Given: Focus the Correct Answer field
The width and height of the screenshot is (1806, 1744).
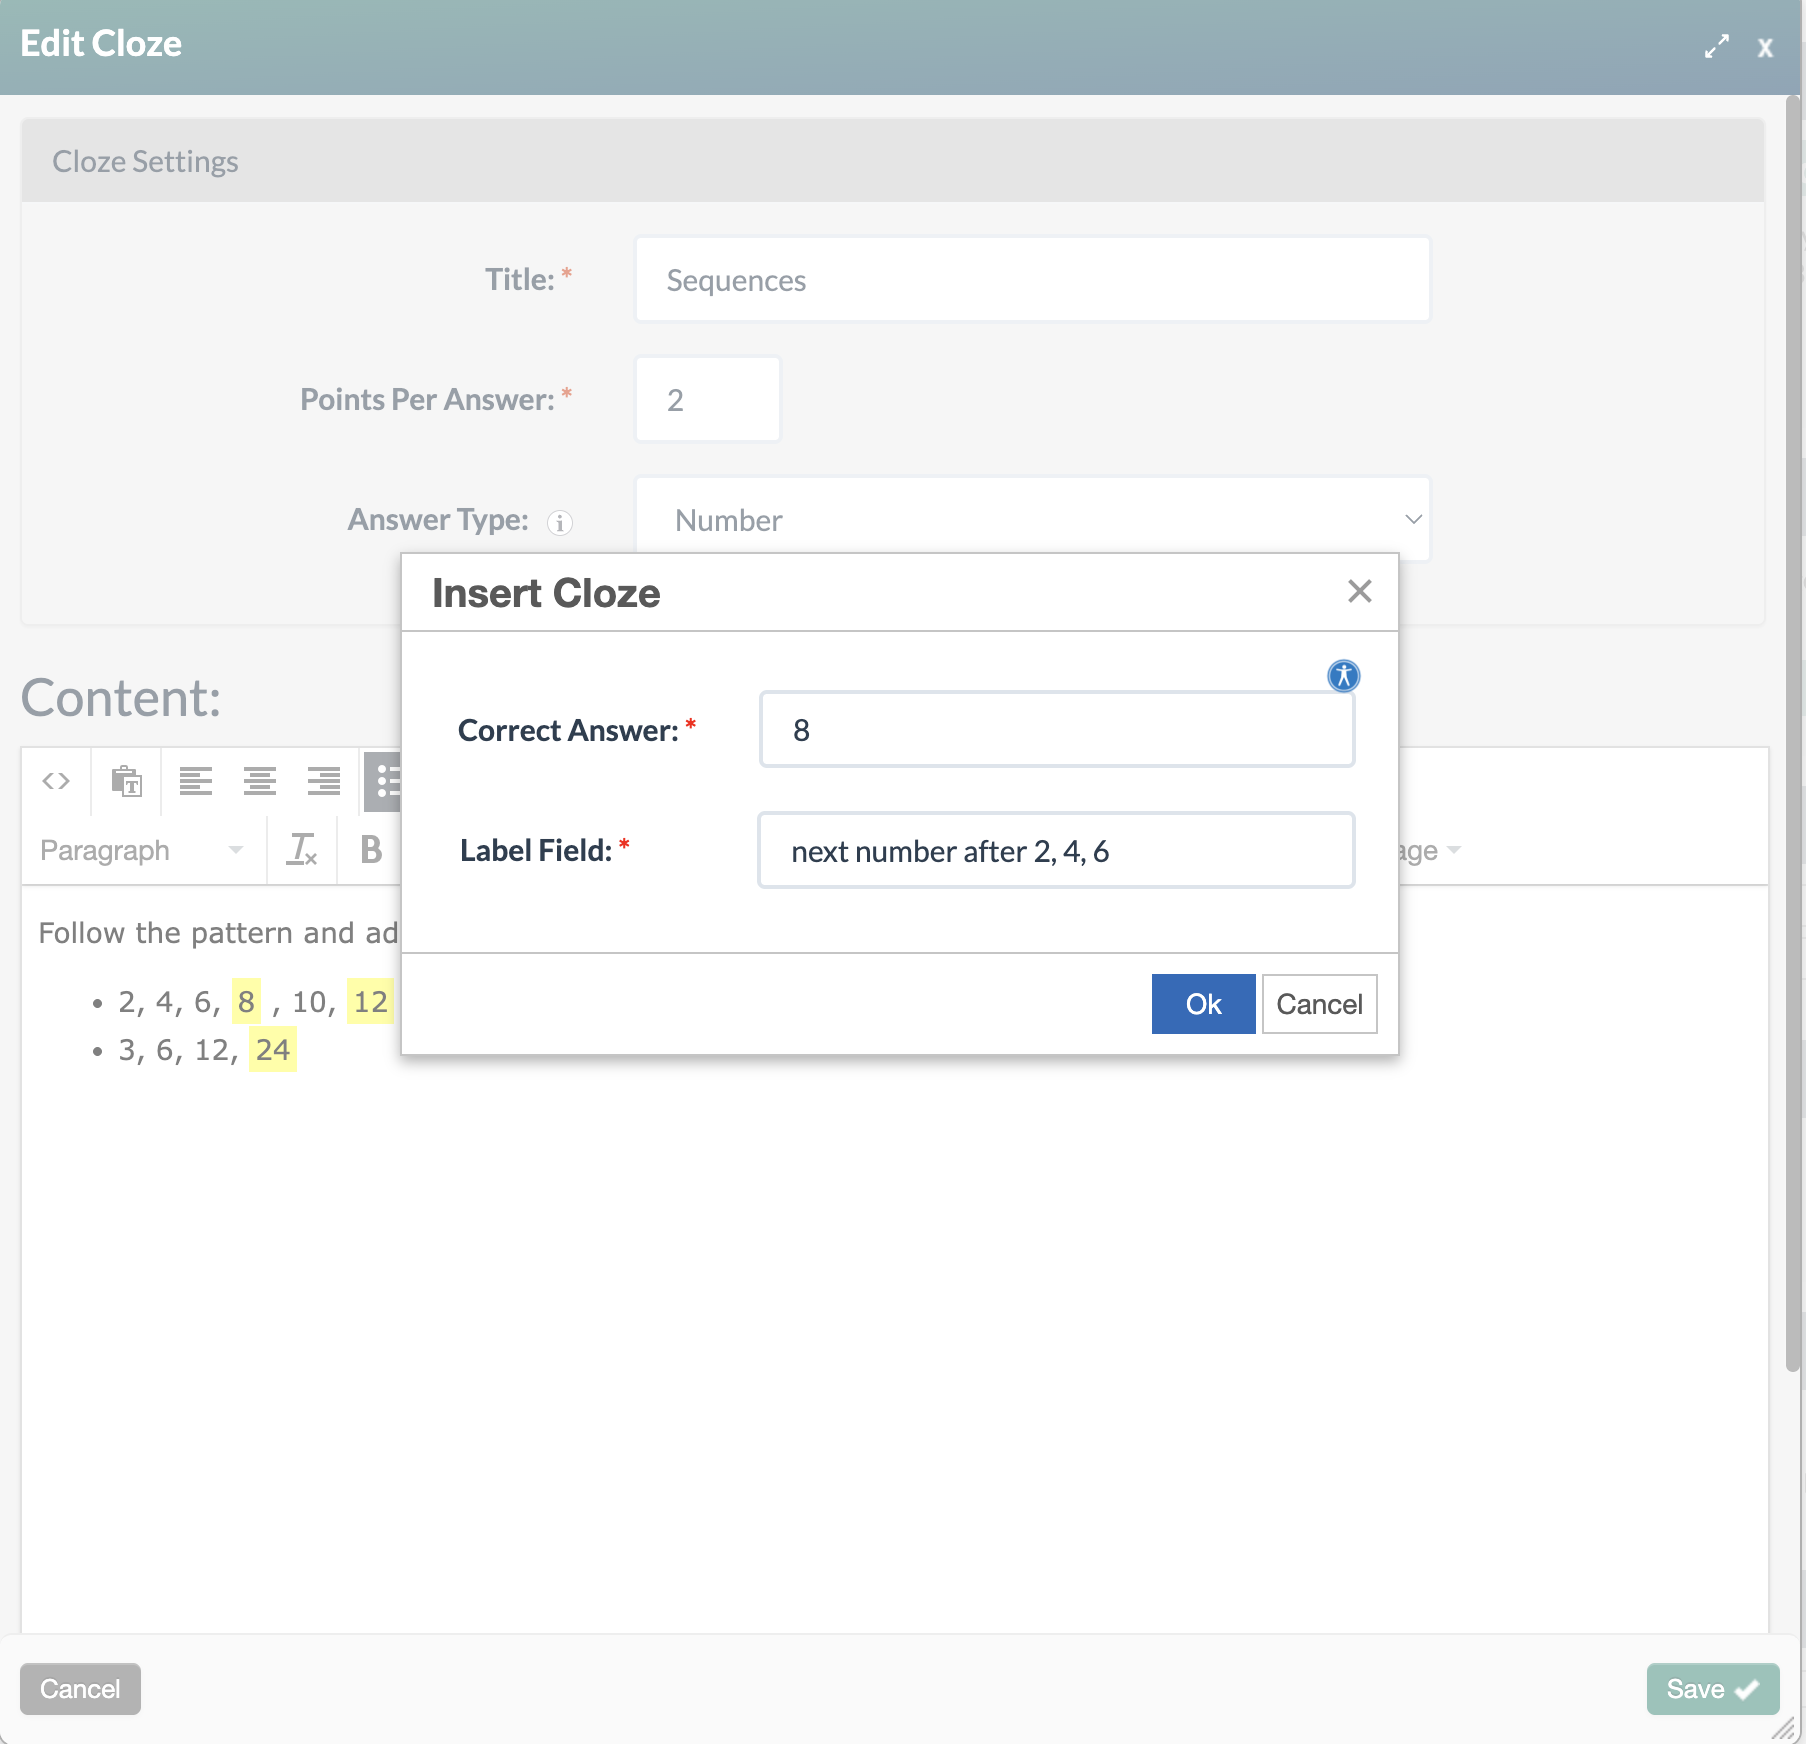Looking at the screenshot, I should (1057, 730).
